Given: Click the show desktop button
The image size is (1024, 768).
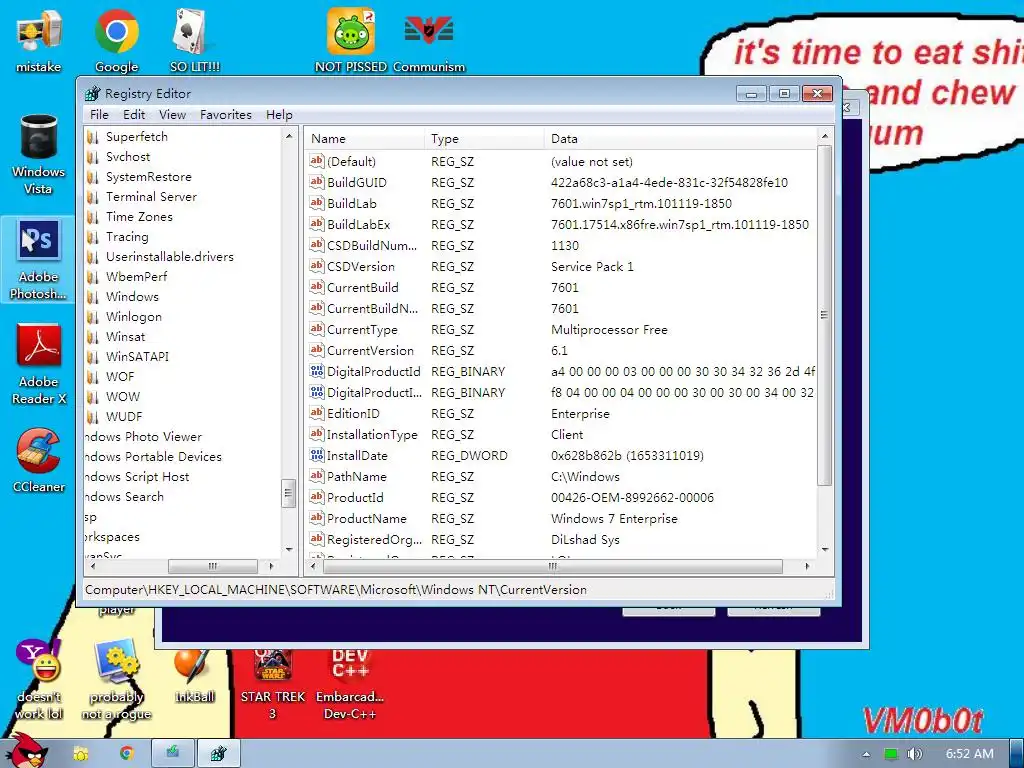Looking at the screenshot, I should tap(1017, 754).
